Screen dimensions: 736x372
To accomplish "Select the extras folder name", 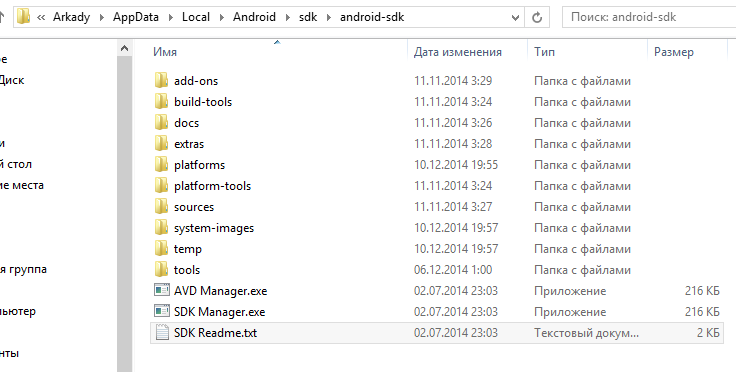I will pos(189,144).
